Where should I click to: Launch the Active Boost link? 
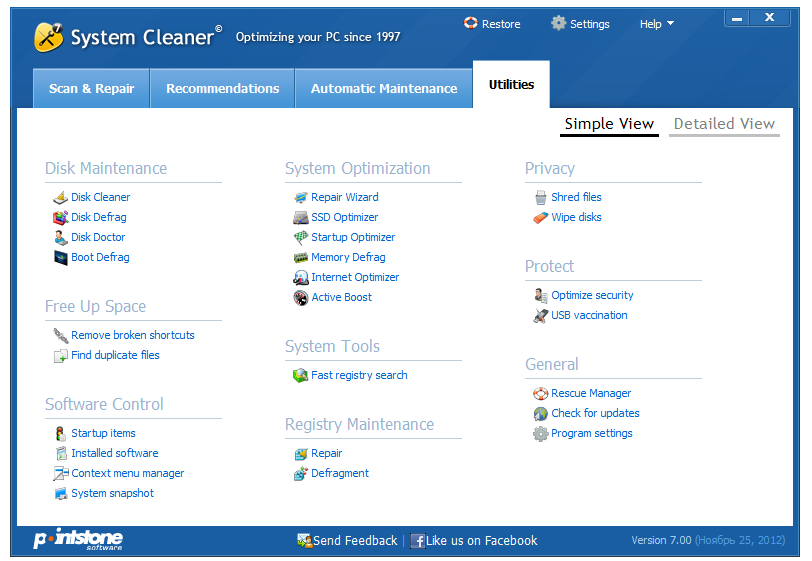(342, 297)
